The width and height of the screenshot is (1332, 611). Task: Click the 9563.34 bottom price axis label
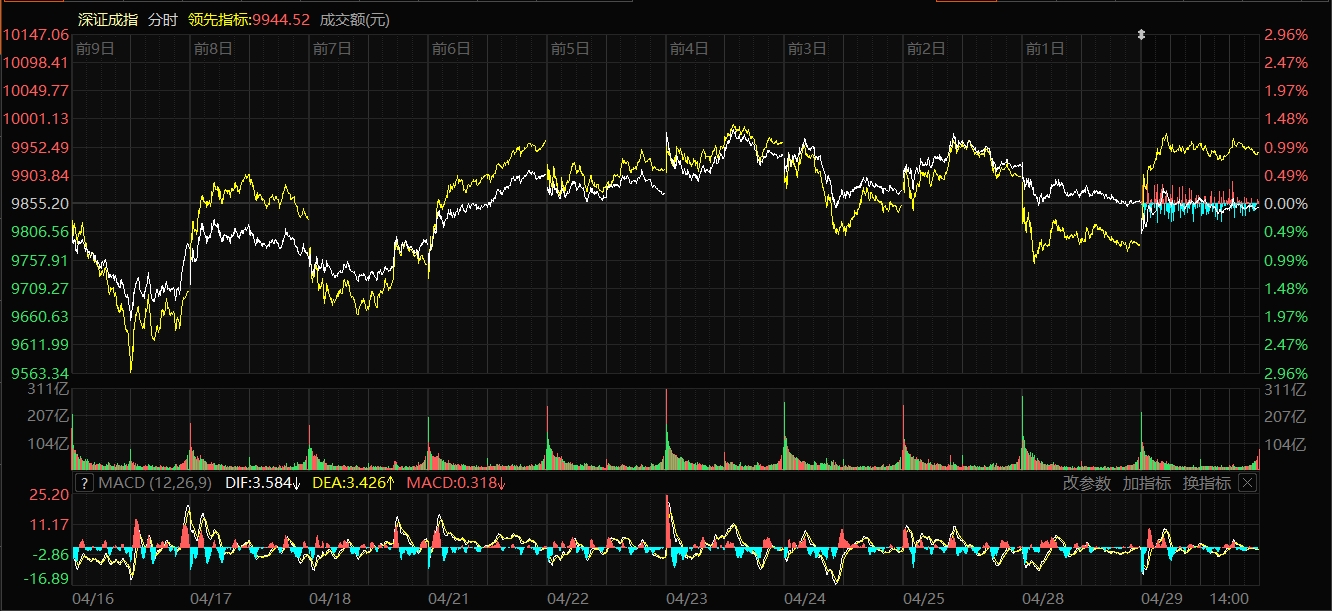(40, 372)
